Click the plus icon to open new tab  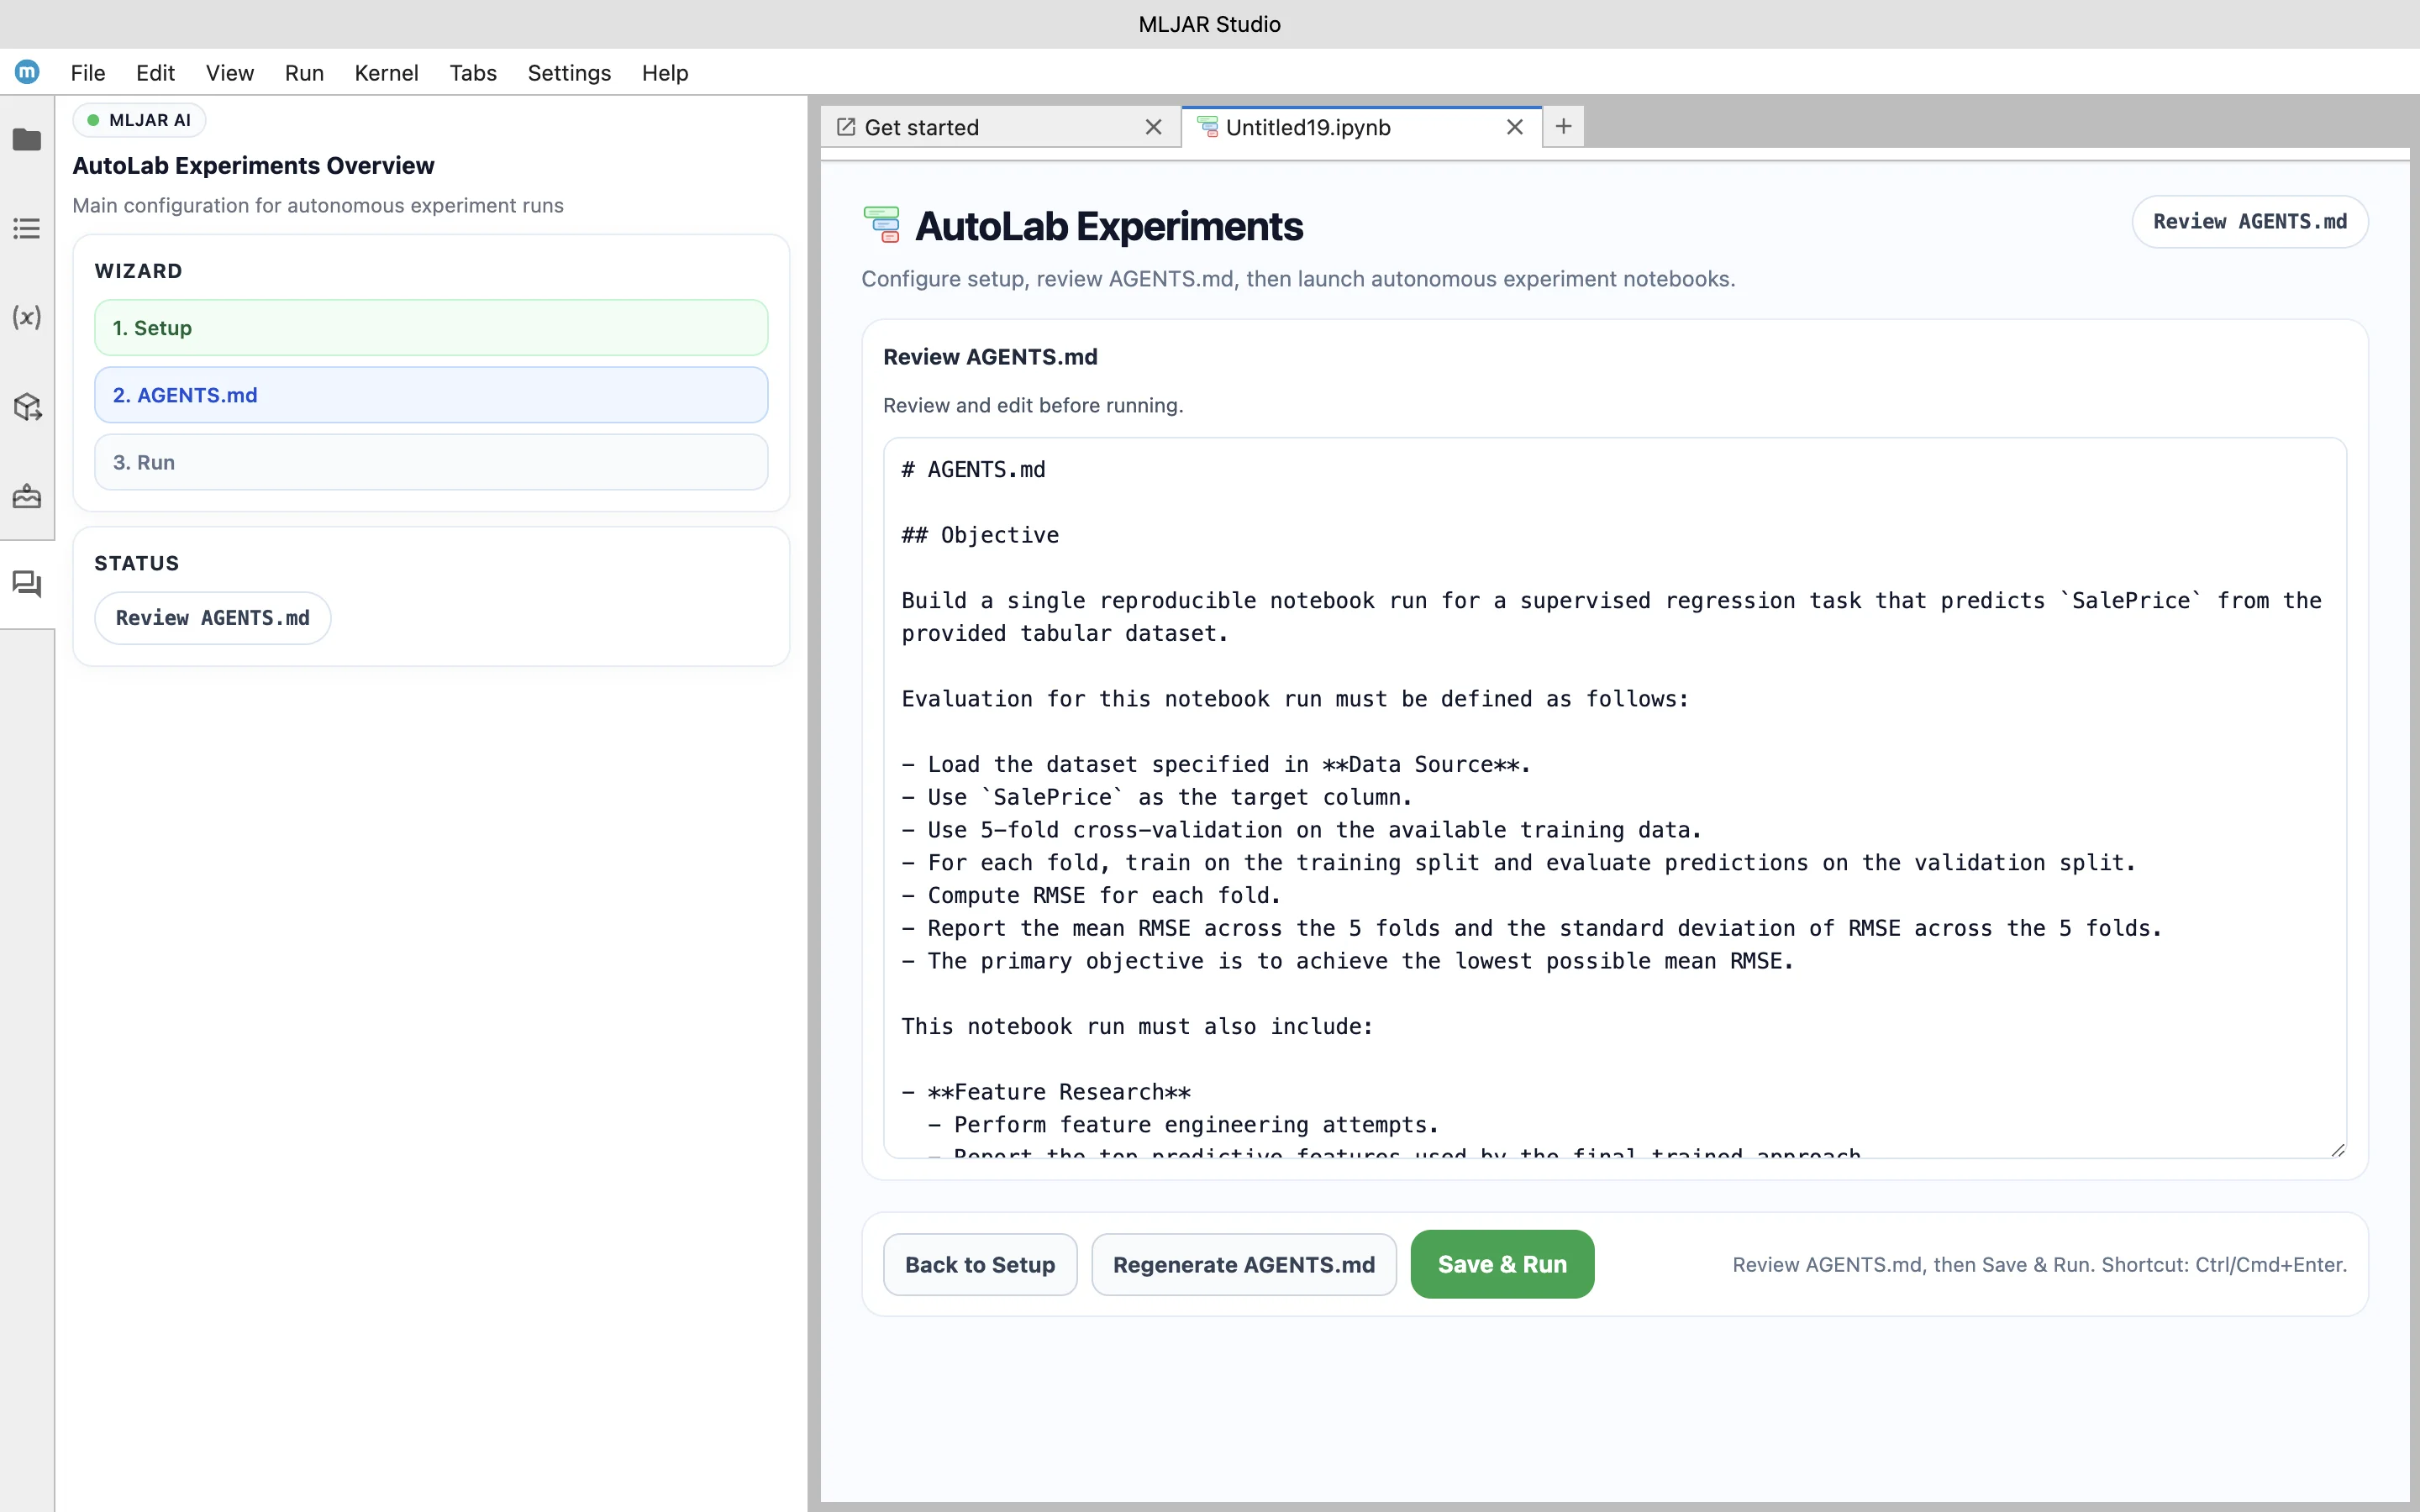(x=1562, y=126)
